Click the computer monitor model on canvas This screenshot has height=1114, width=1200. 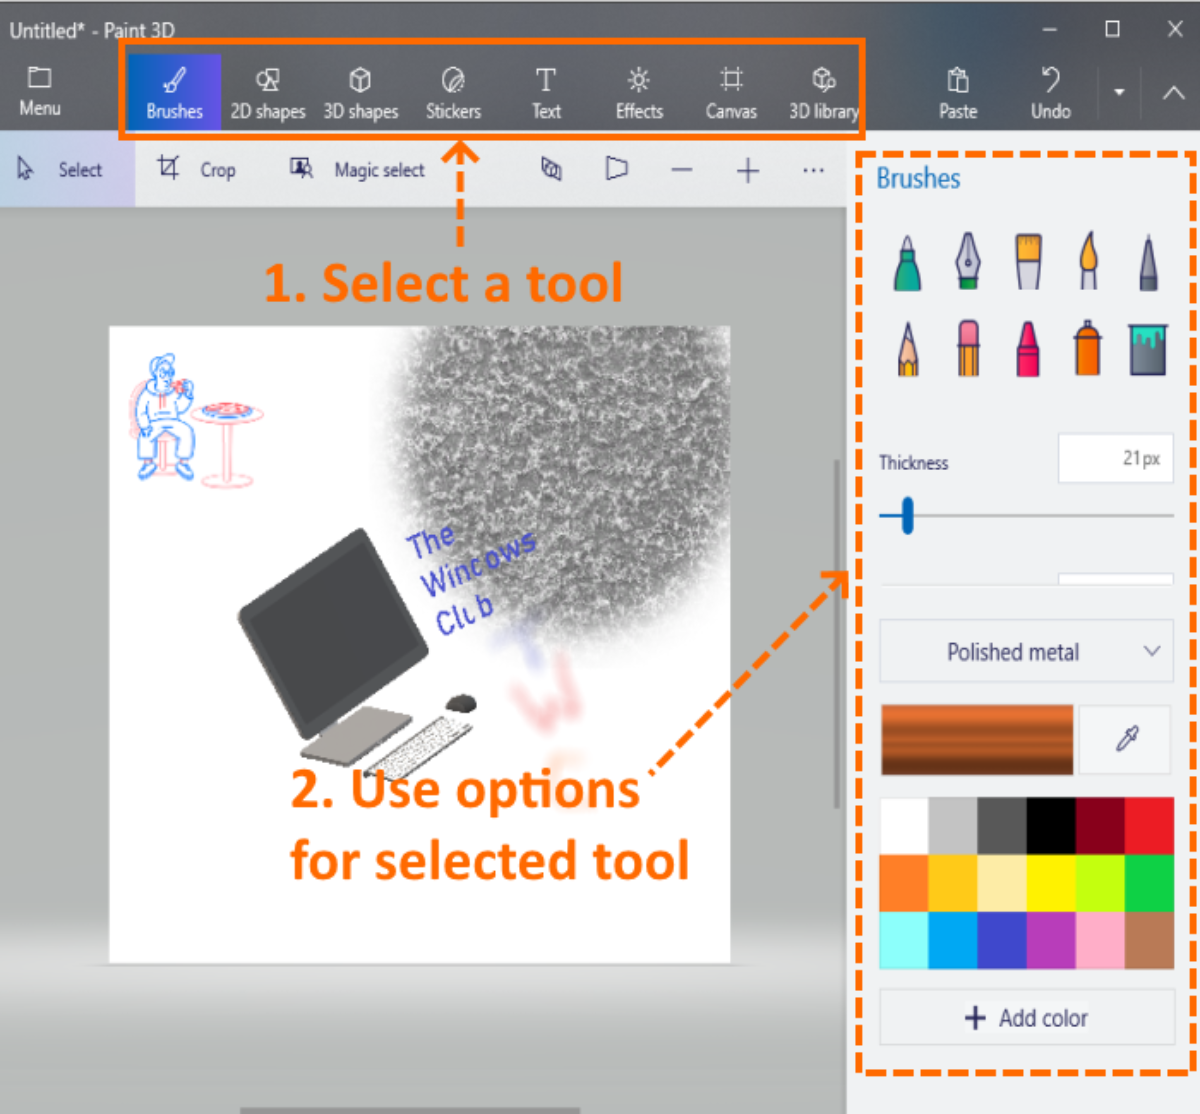coord(333,633)
